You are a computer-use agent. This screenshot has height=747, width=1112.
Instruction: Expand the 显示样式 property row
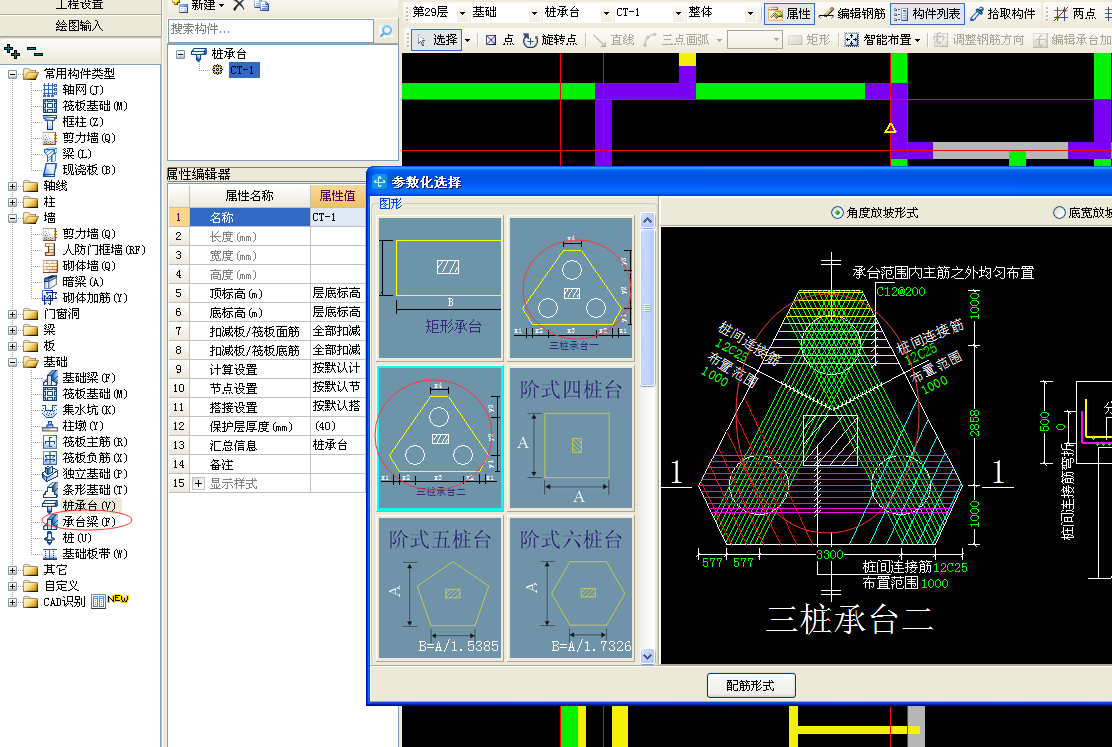(x=199, y=484)
